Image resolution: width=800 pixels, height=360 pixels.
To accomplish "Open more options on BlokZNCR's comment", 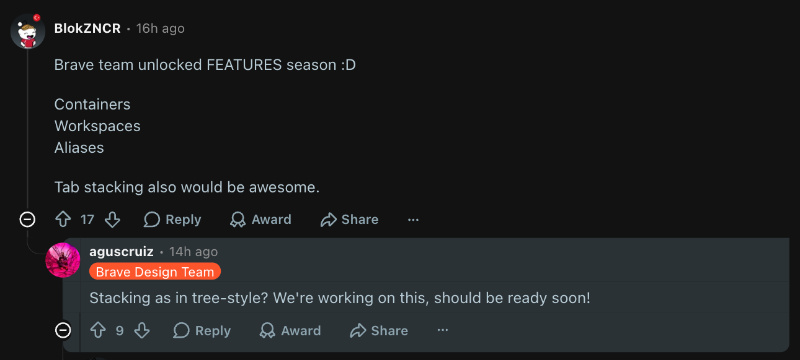I will [413, 220].
